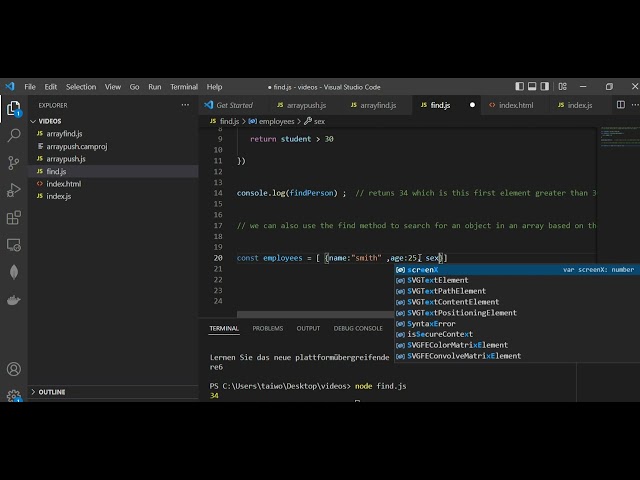Click line number 20 in gutter
Image resolution: width=640 pixels, height=480 pixels.
point(218,258)
